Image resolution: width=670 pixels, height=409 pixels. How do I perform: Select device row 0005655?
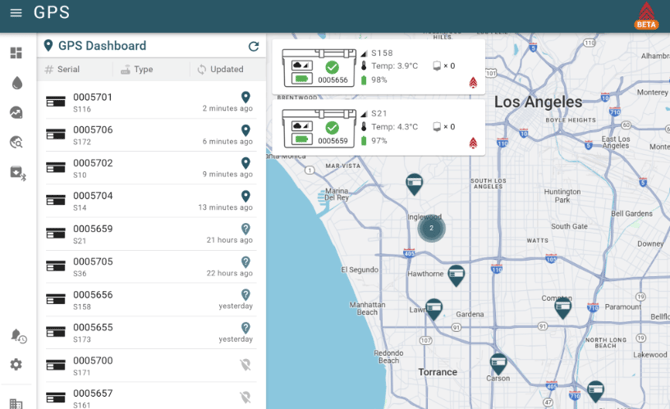[151, 332]
